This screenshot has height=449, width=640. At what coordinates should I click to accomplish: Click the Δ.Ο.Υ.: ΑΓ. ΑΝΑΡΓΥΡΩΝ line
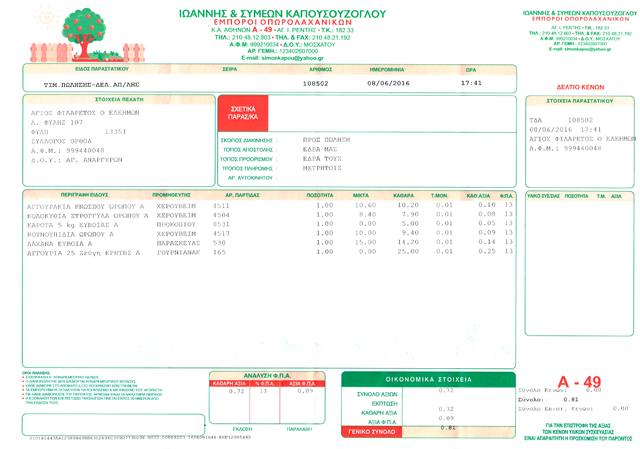77,160
